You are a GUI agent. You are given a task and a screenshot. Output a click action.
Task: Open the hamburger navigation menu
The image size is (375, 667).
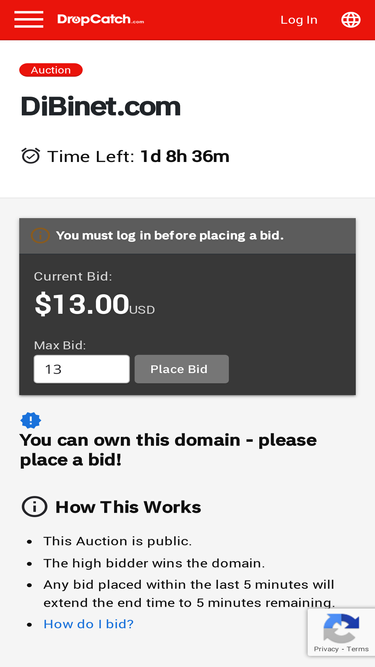[x=28, y=20]
